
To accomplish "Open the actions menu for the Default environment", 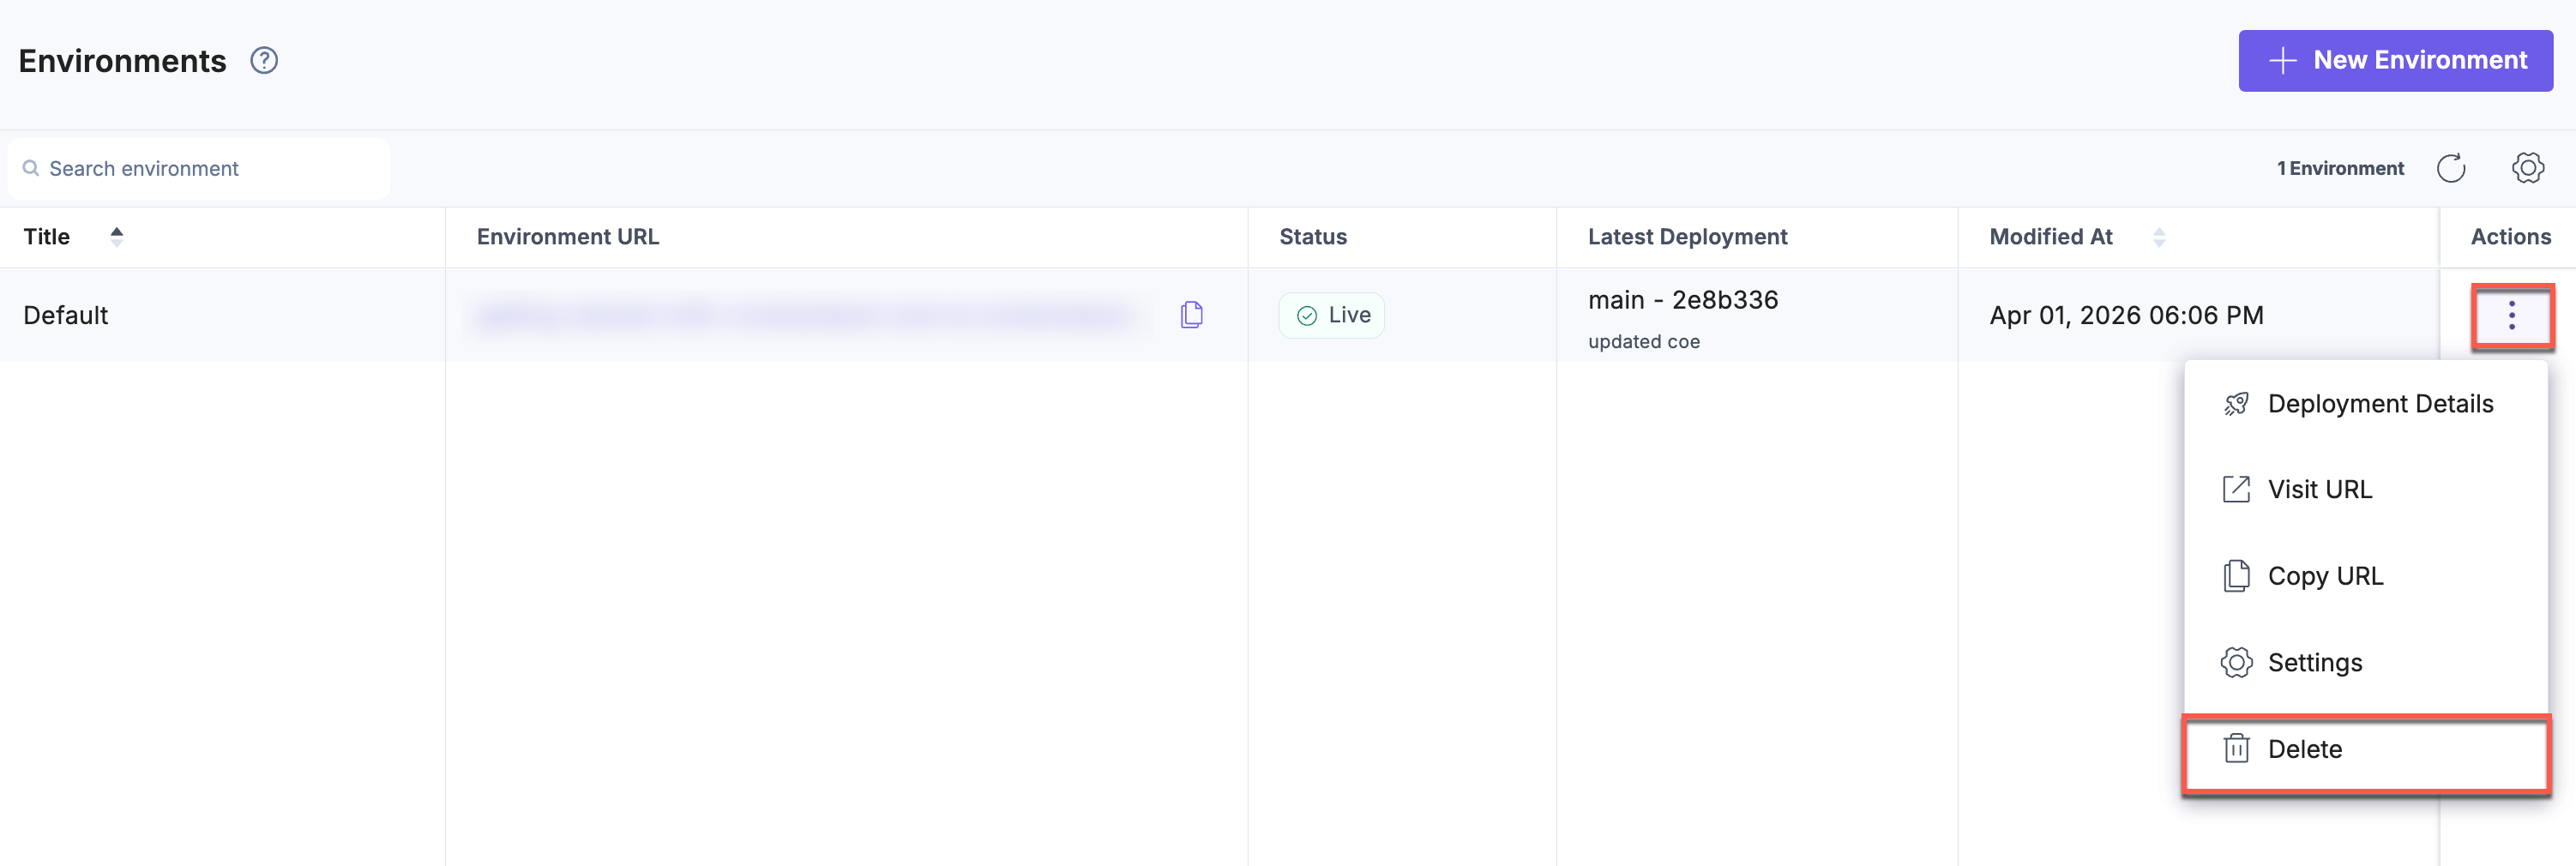I will [2513, 315].
